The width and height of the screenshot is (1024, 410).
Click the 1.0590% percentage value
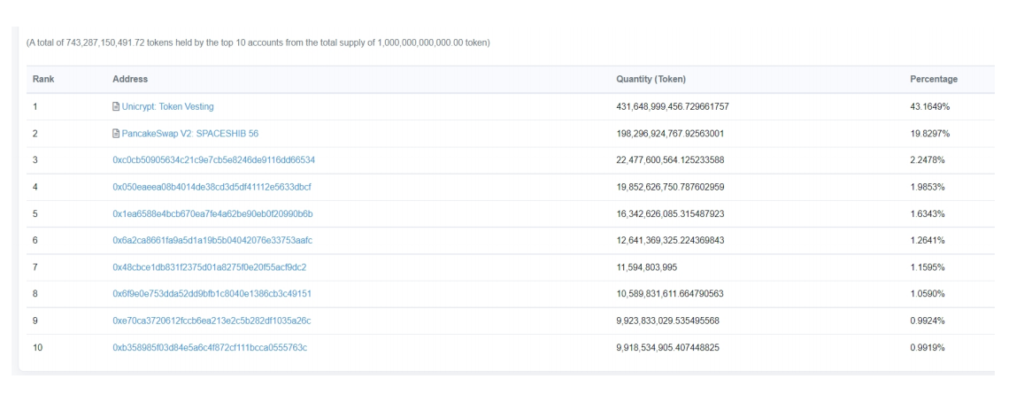click(927, 294)
